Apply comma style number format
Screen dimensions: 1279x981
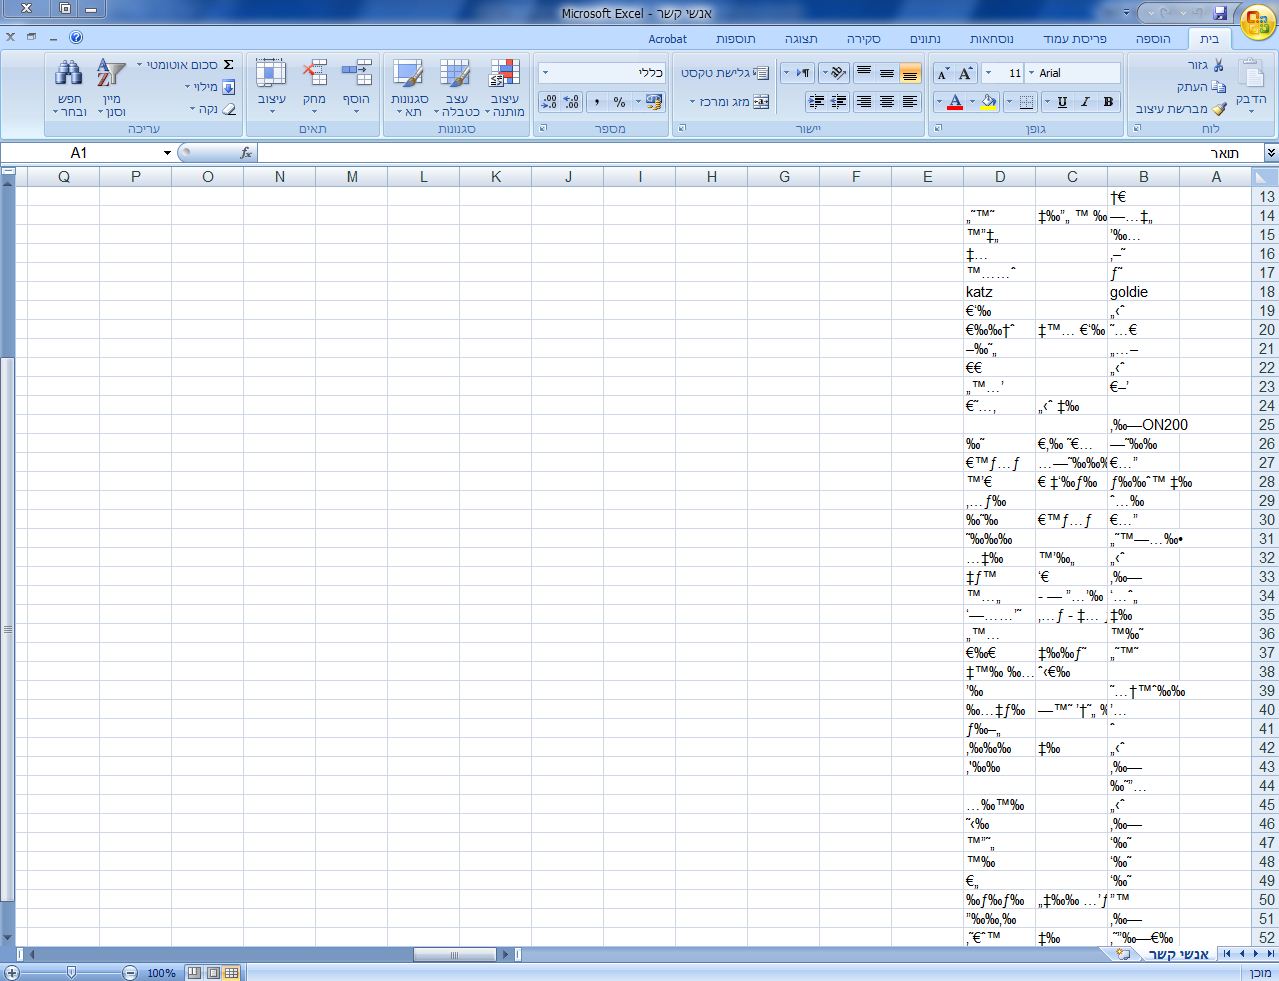tap(597, 102)
